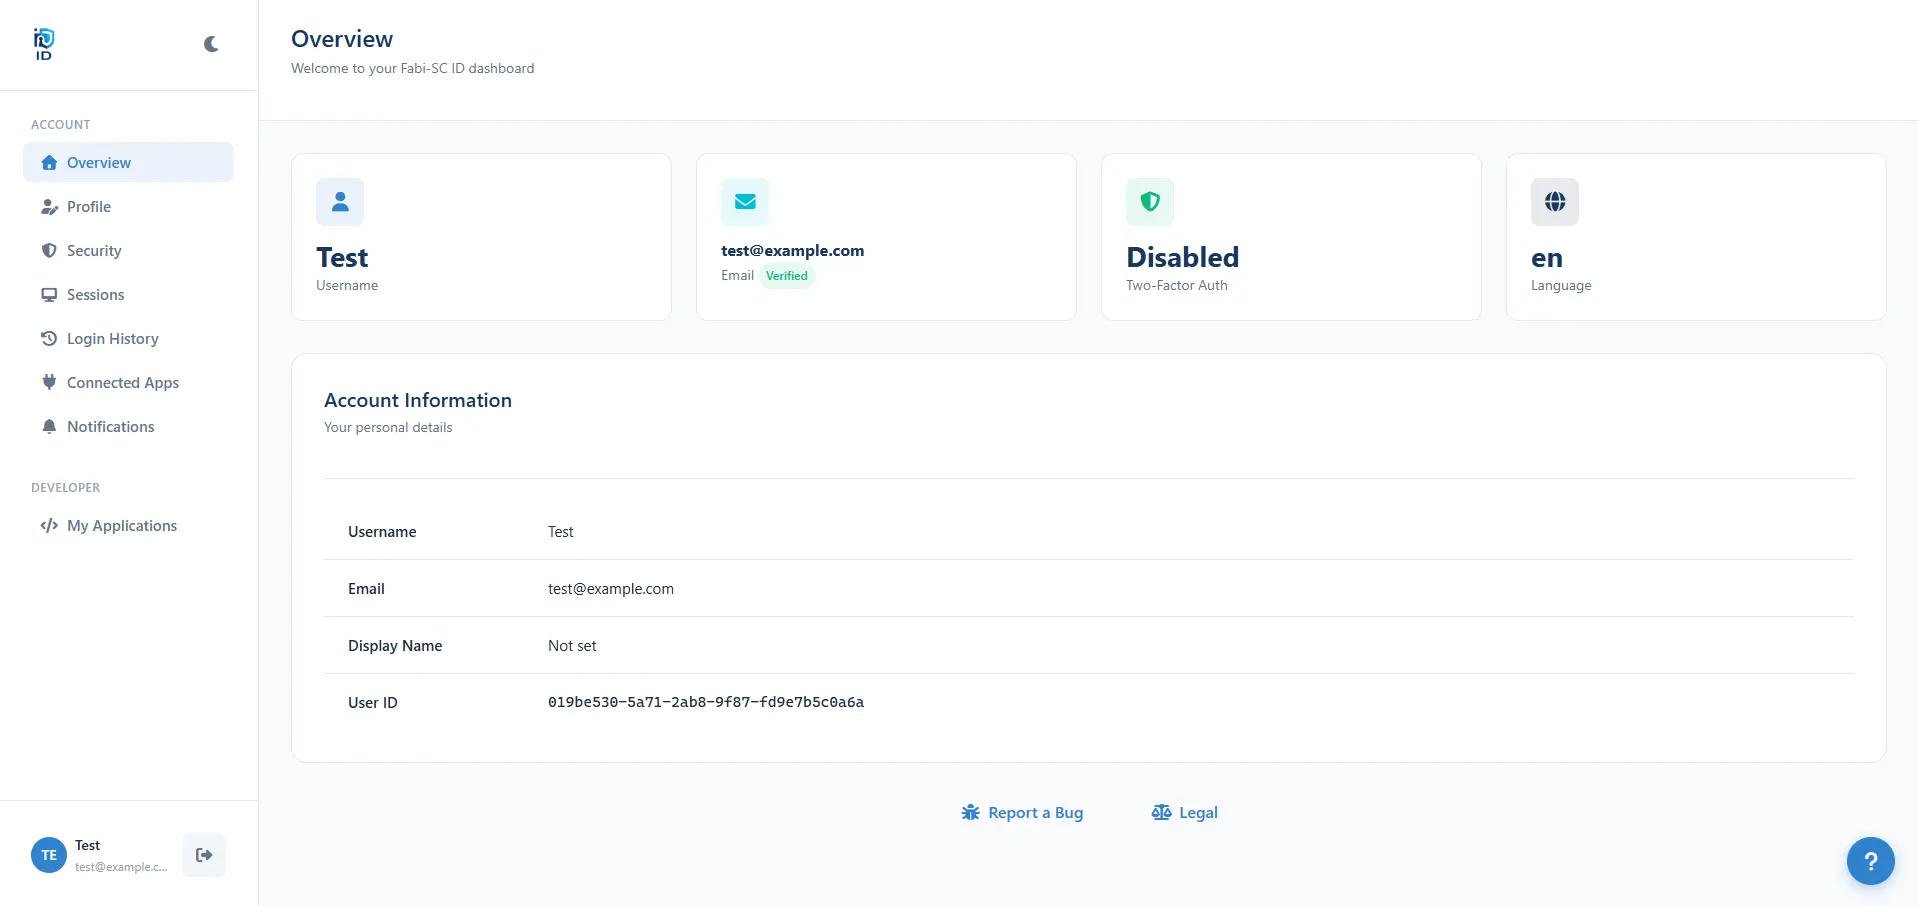The width and height of the screenshot is (1918, 906).
Task: Open the Legal link in the footer
Action: [x=1185, y=813]
